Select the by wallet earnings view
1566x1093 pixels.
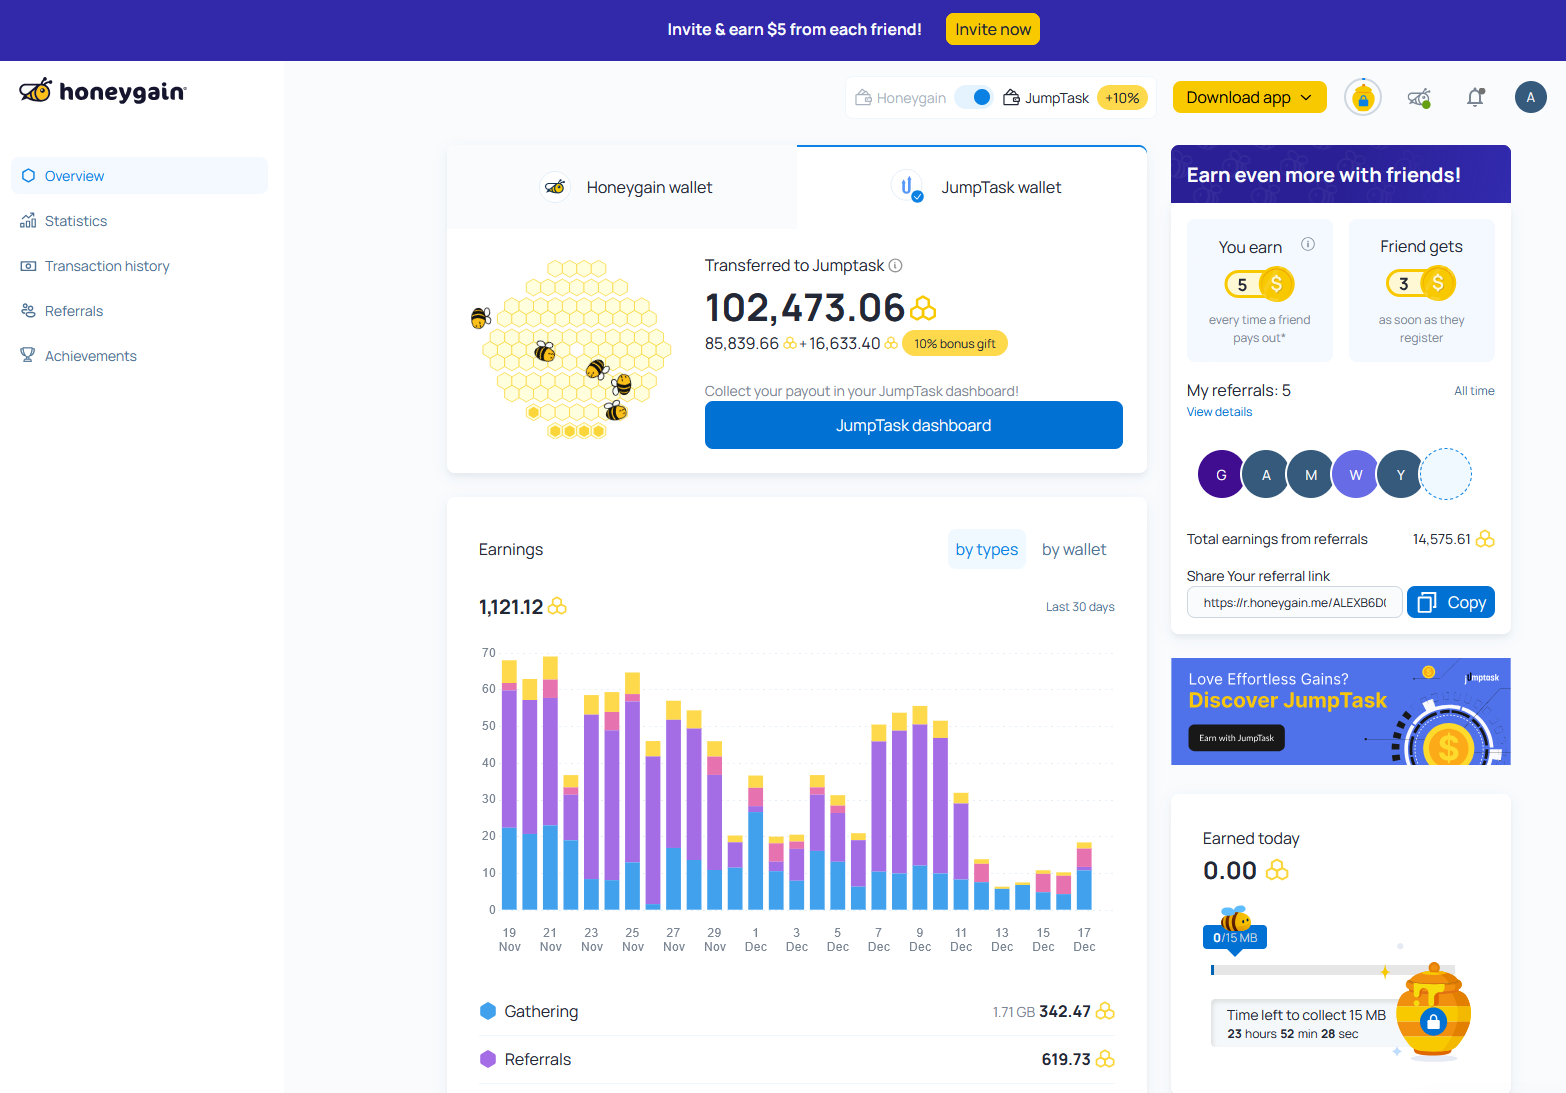[1074, 549]
